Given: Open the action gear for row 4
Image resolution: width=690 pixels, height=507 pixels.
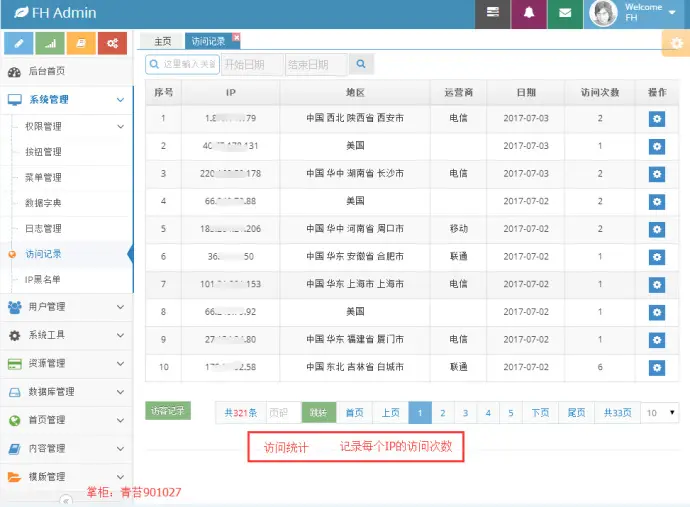Looking at the screenshot, I should click(657, 202).
